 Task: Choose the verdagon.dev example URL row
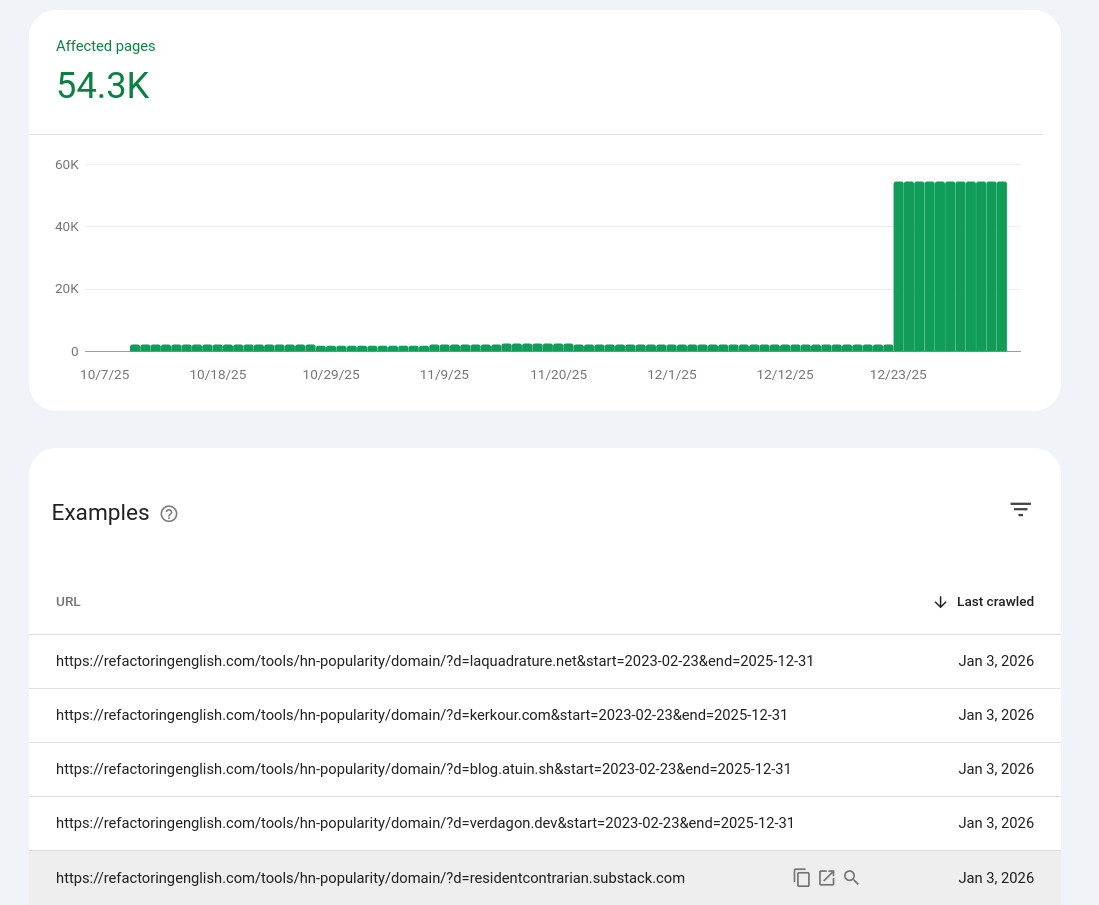(424, 823)
